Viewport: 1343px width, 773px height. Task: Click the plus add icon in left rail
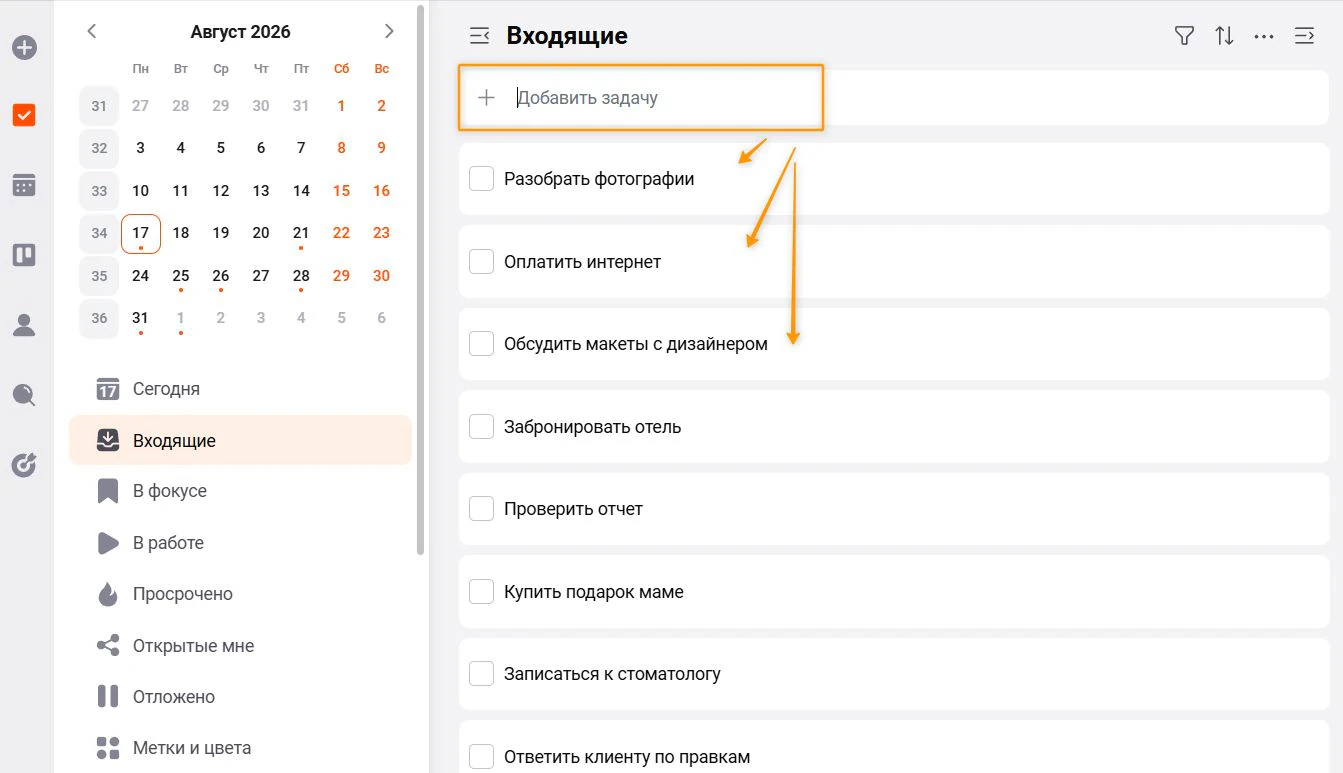(x=24, y=47)
